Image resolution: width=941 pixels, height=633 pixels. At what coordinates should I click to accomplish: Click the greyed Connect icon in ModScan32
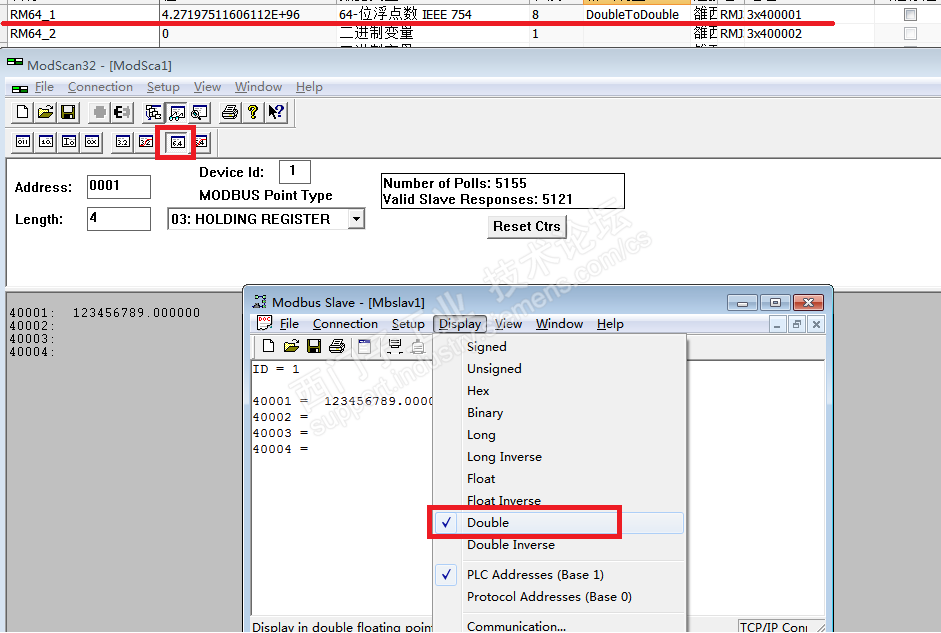(x=100, y=112)
